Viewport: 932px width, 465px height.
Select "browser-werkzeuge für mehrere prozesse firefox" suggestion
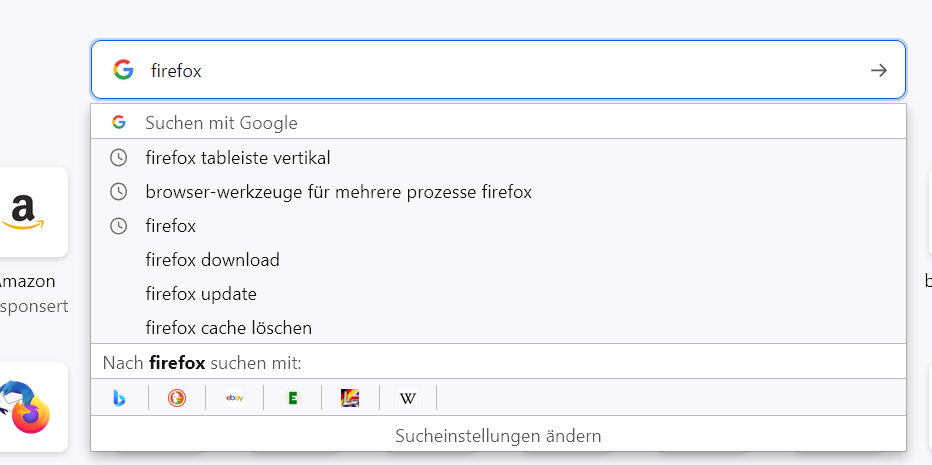click(x=338, y=192)
